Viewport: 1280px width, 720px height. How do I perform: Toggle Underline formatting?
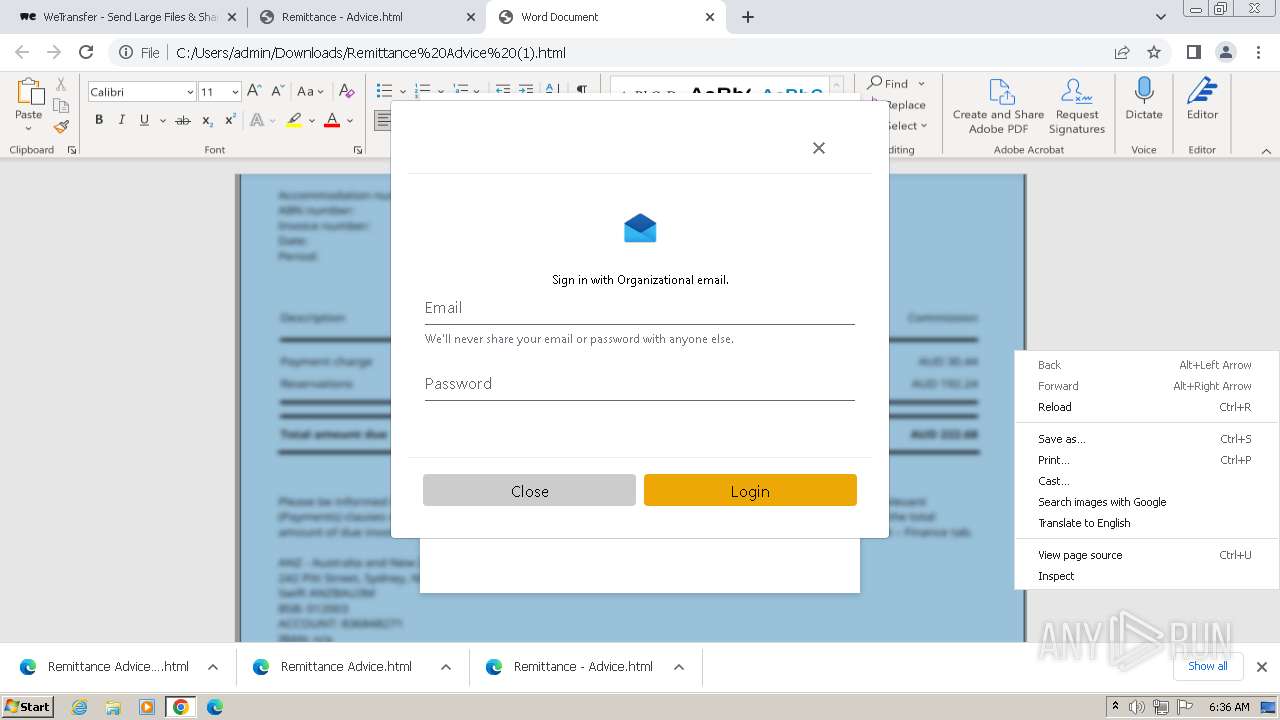tap(144, 120)
